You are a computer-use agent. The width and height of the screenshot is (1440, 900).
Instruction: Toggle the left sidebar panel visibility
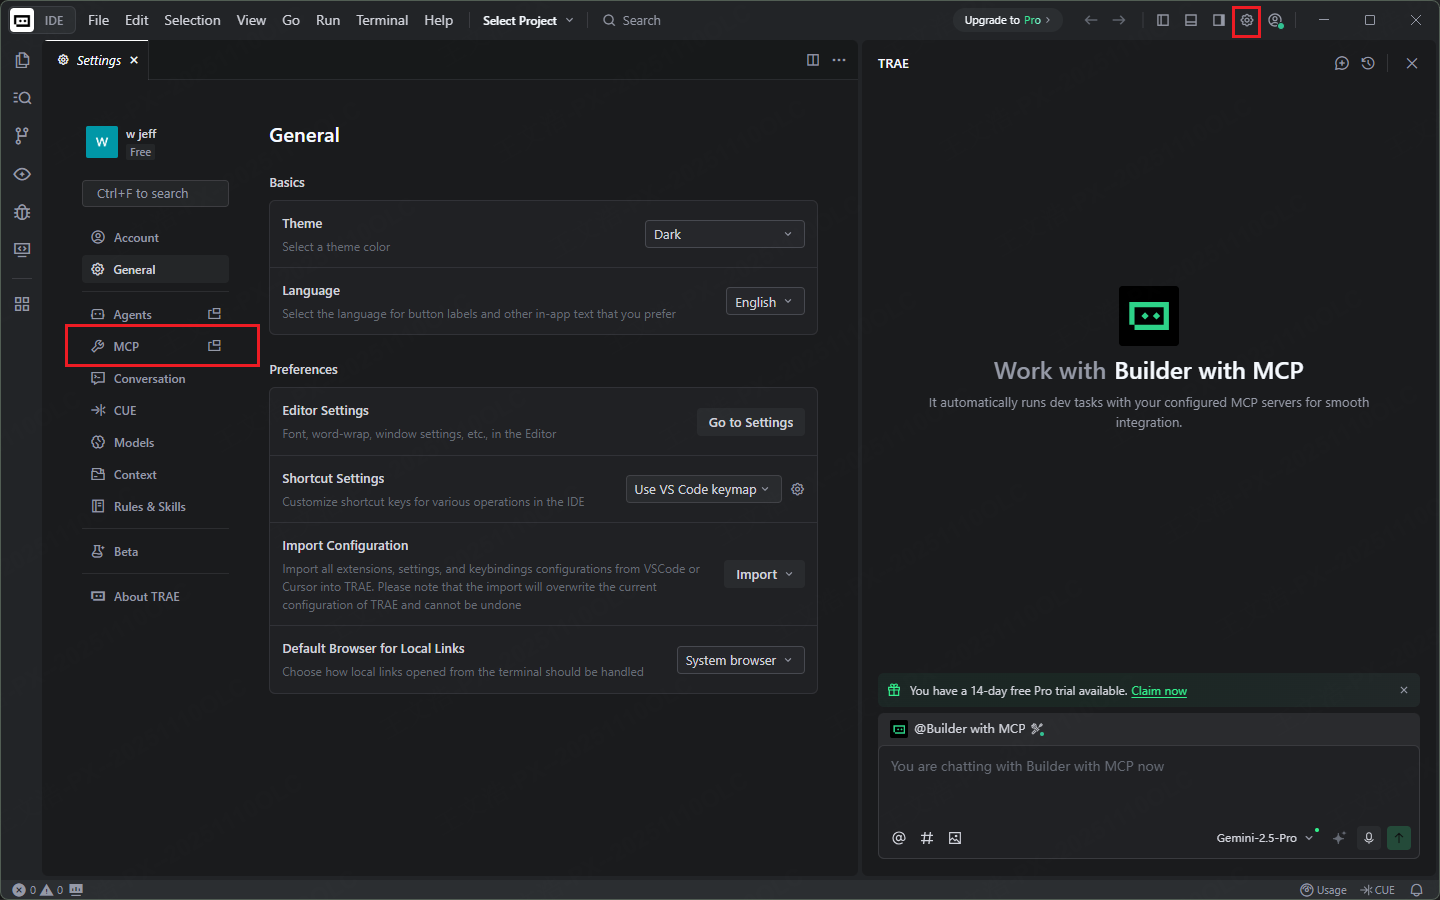[1163, 20]
